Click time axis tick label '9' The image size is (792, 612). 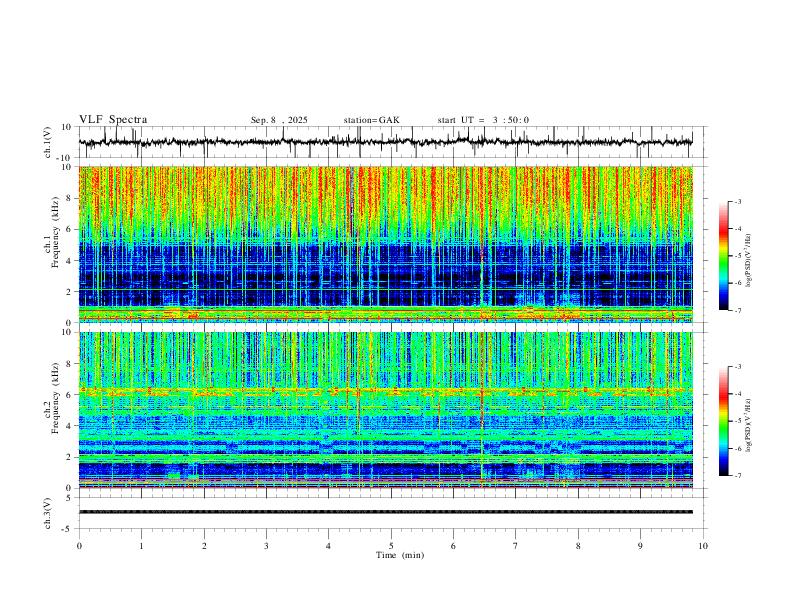(640, 546)
